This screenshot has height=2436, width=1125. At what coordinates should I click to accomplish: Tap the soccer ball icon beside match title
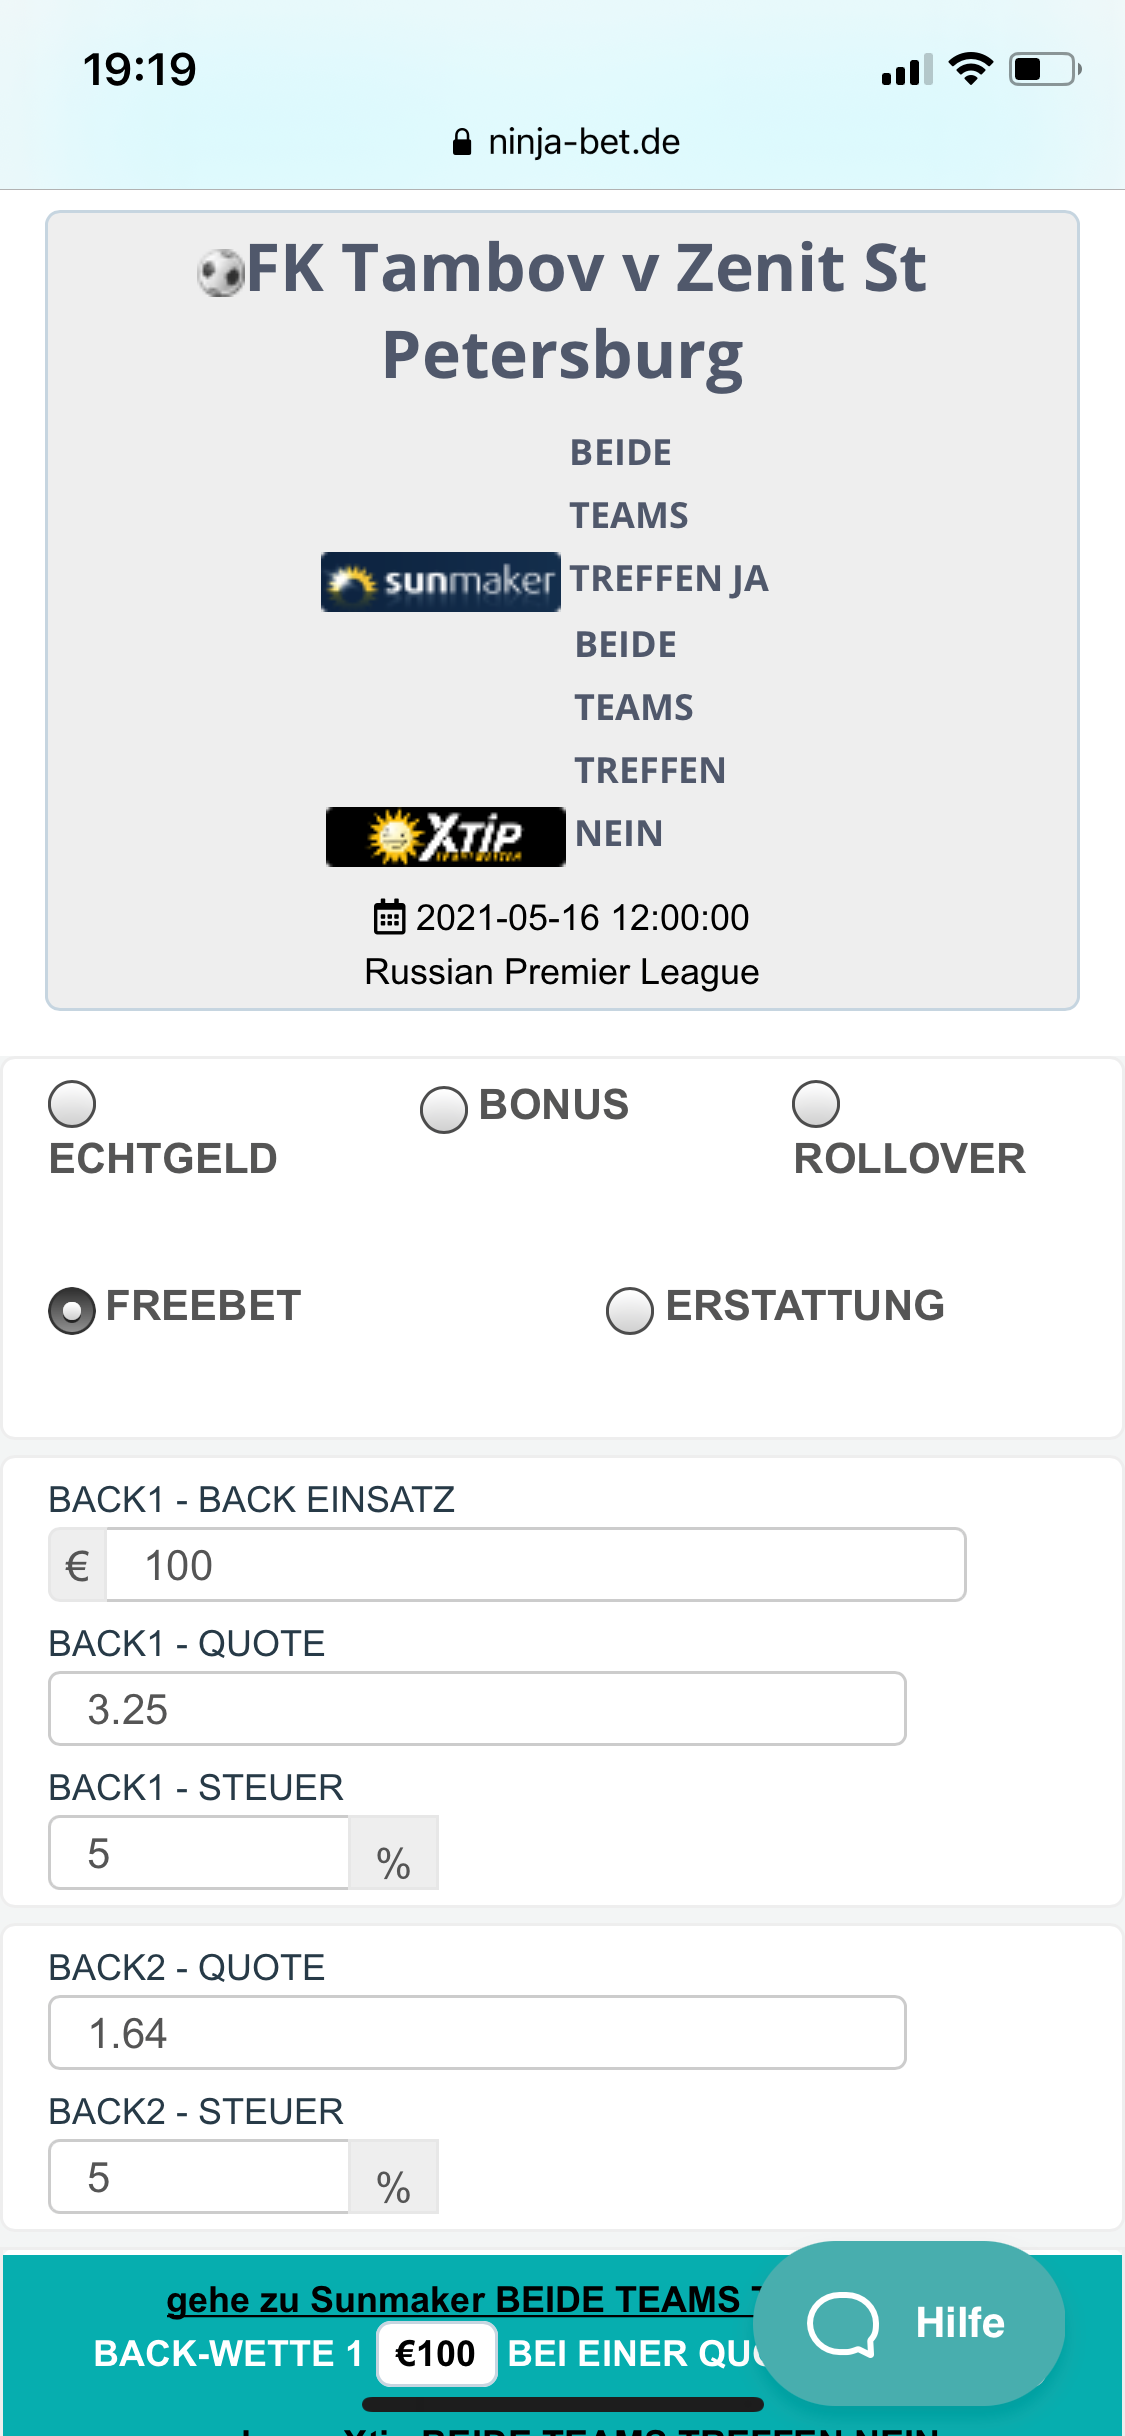pos(221,272)
